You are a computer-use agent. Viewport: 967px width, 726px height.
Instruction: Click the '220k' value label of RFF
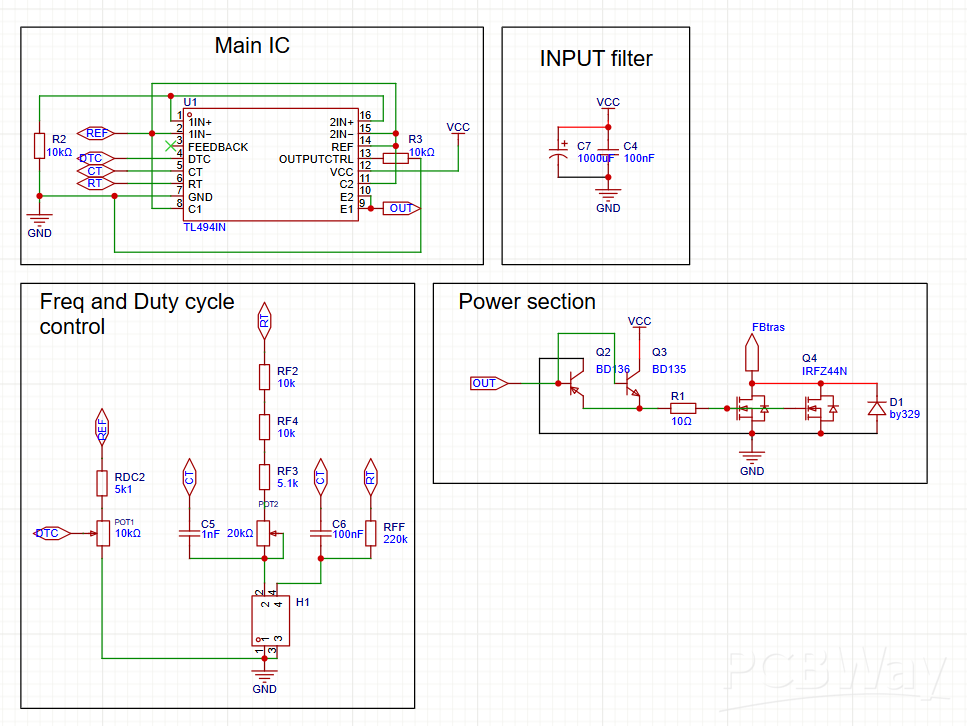pyautogui.click(x=395, y=539)
